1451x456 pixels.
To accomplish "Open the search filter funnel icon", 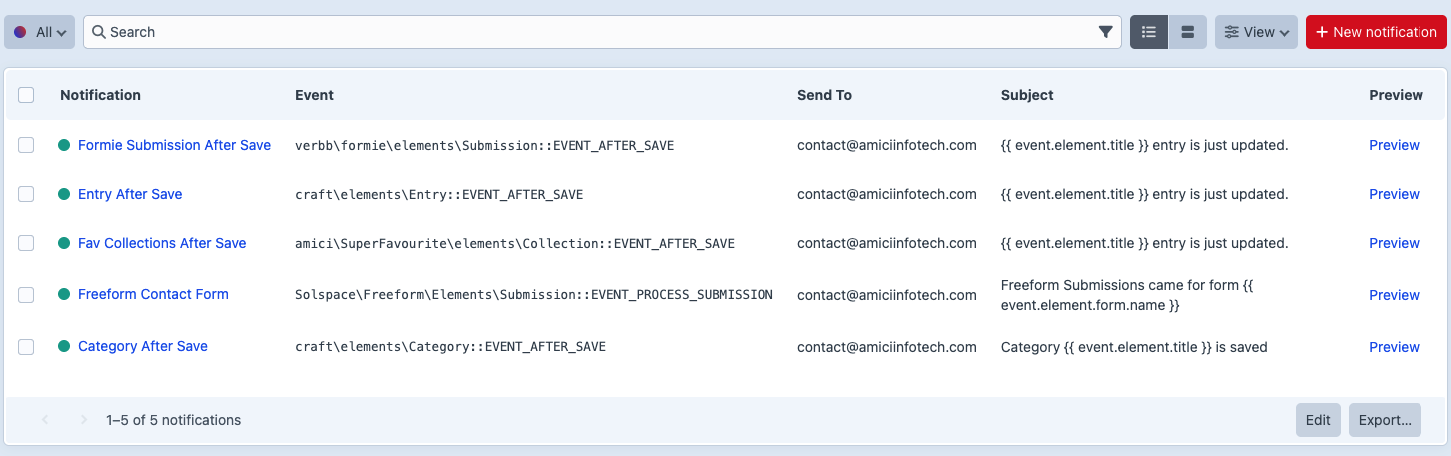I will coord(1105,32).
